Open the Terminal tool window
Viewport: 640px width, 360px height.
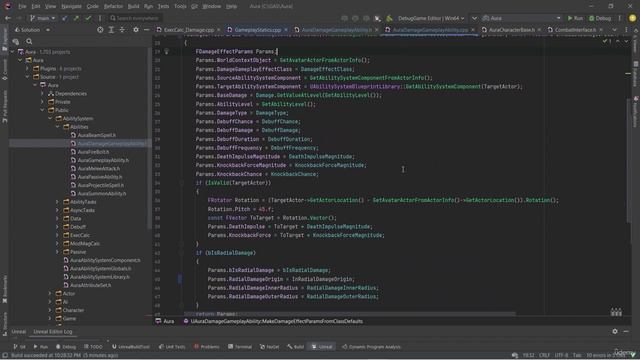pos(240,347)
